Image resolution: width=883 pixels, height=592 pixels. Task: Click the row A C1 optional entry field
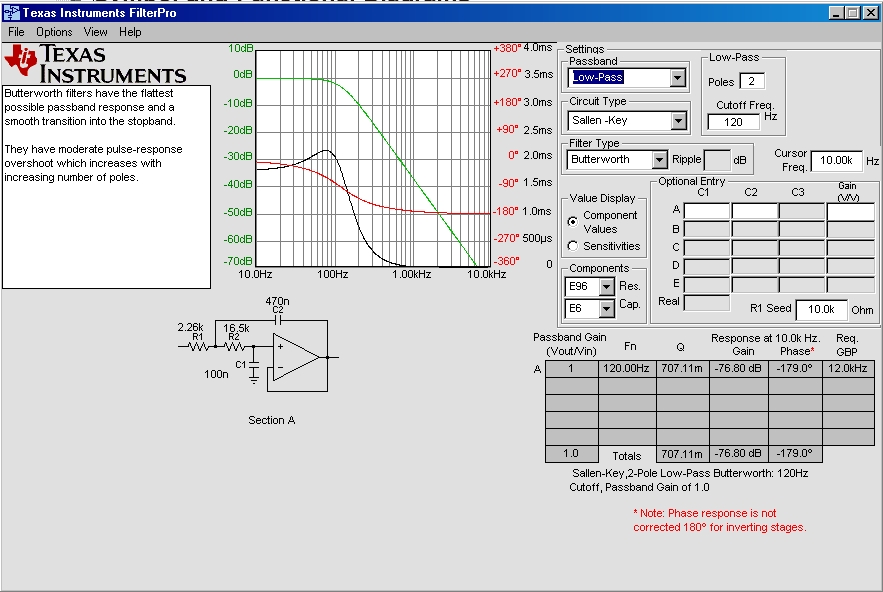(x=706, y=211)
